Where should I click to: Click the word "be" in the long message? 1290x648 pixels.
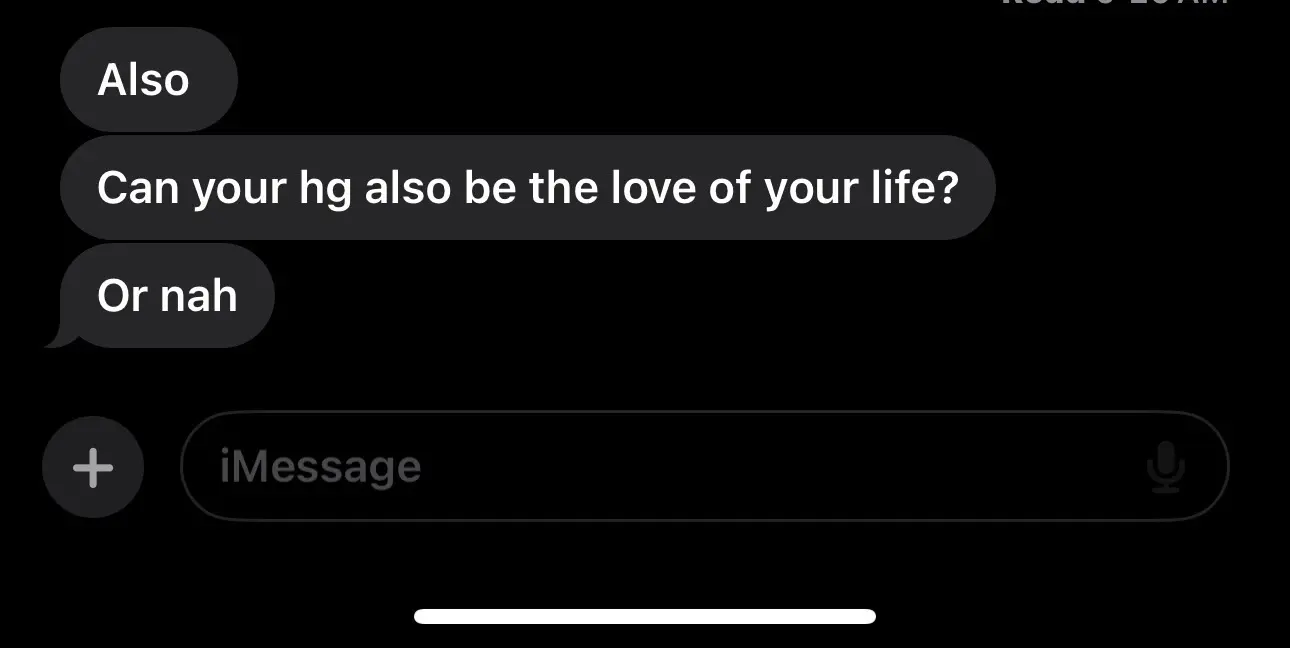tap(490, 187)
